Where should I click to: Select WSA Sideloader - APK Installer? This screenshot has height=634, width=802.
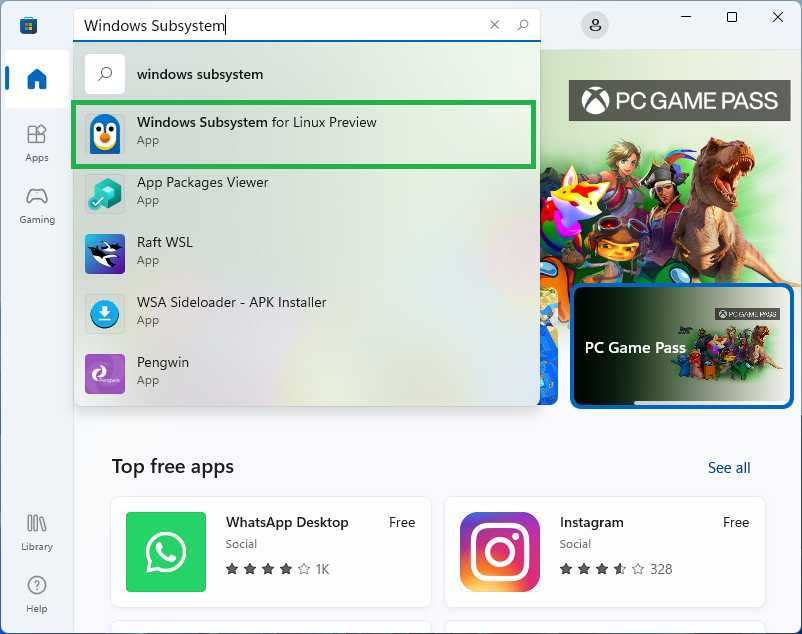tap(306, 314)
